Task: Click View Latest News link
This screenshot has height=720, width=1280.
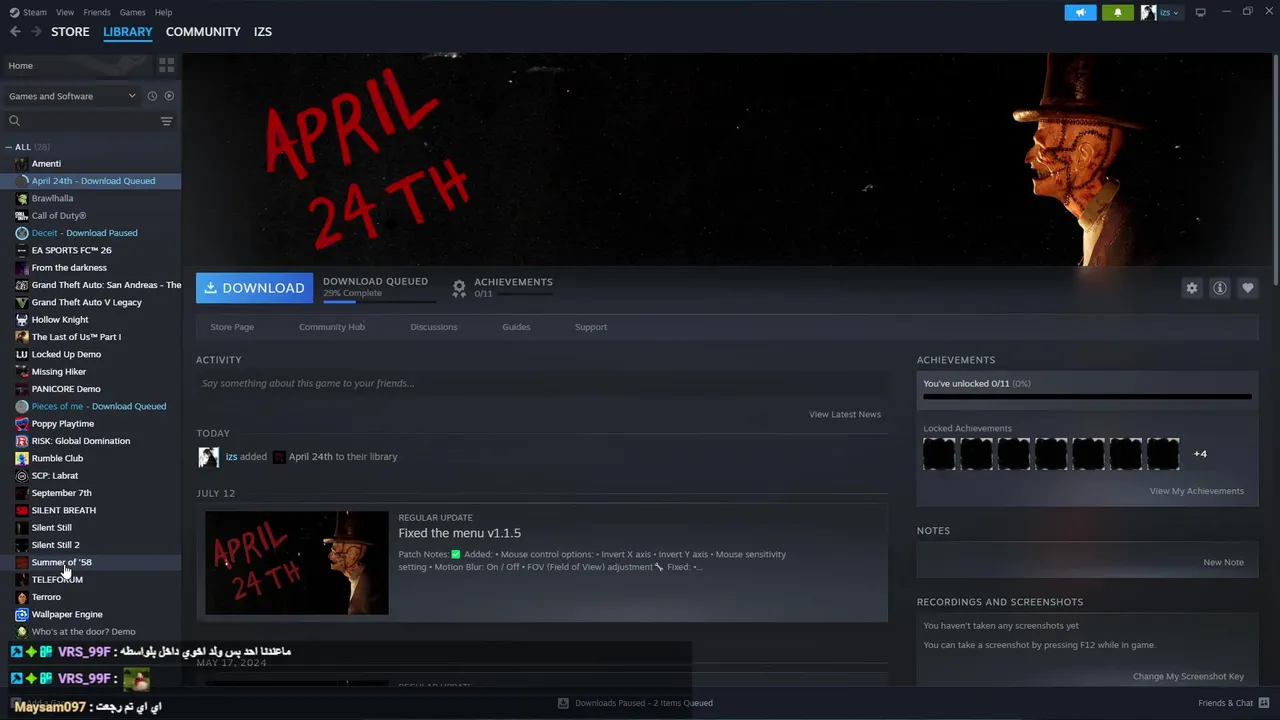Action: [845, 414]
